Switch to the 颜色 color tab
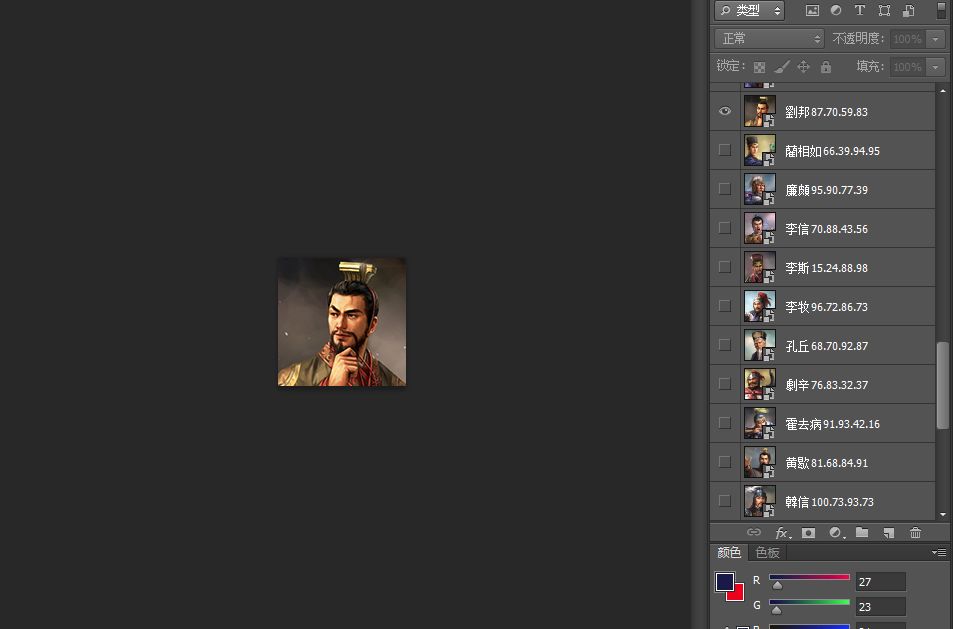The height and width of the screenshot is (629, 953). pos(729,552)
